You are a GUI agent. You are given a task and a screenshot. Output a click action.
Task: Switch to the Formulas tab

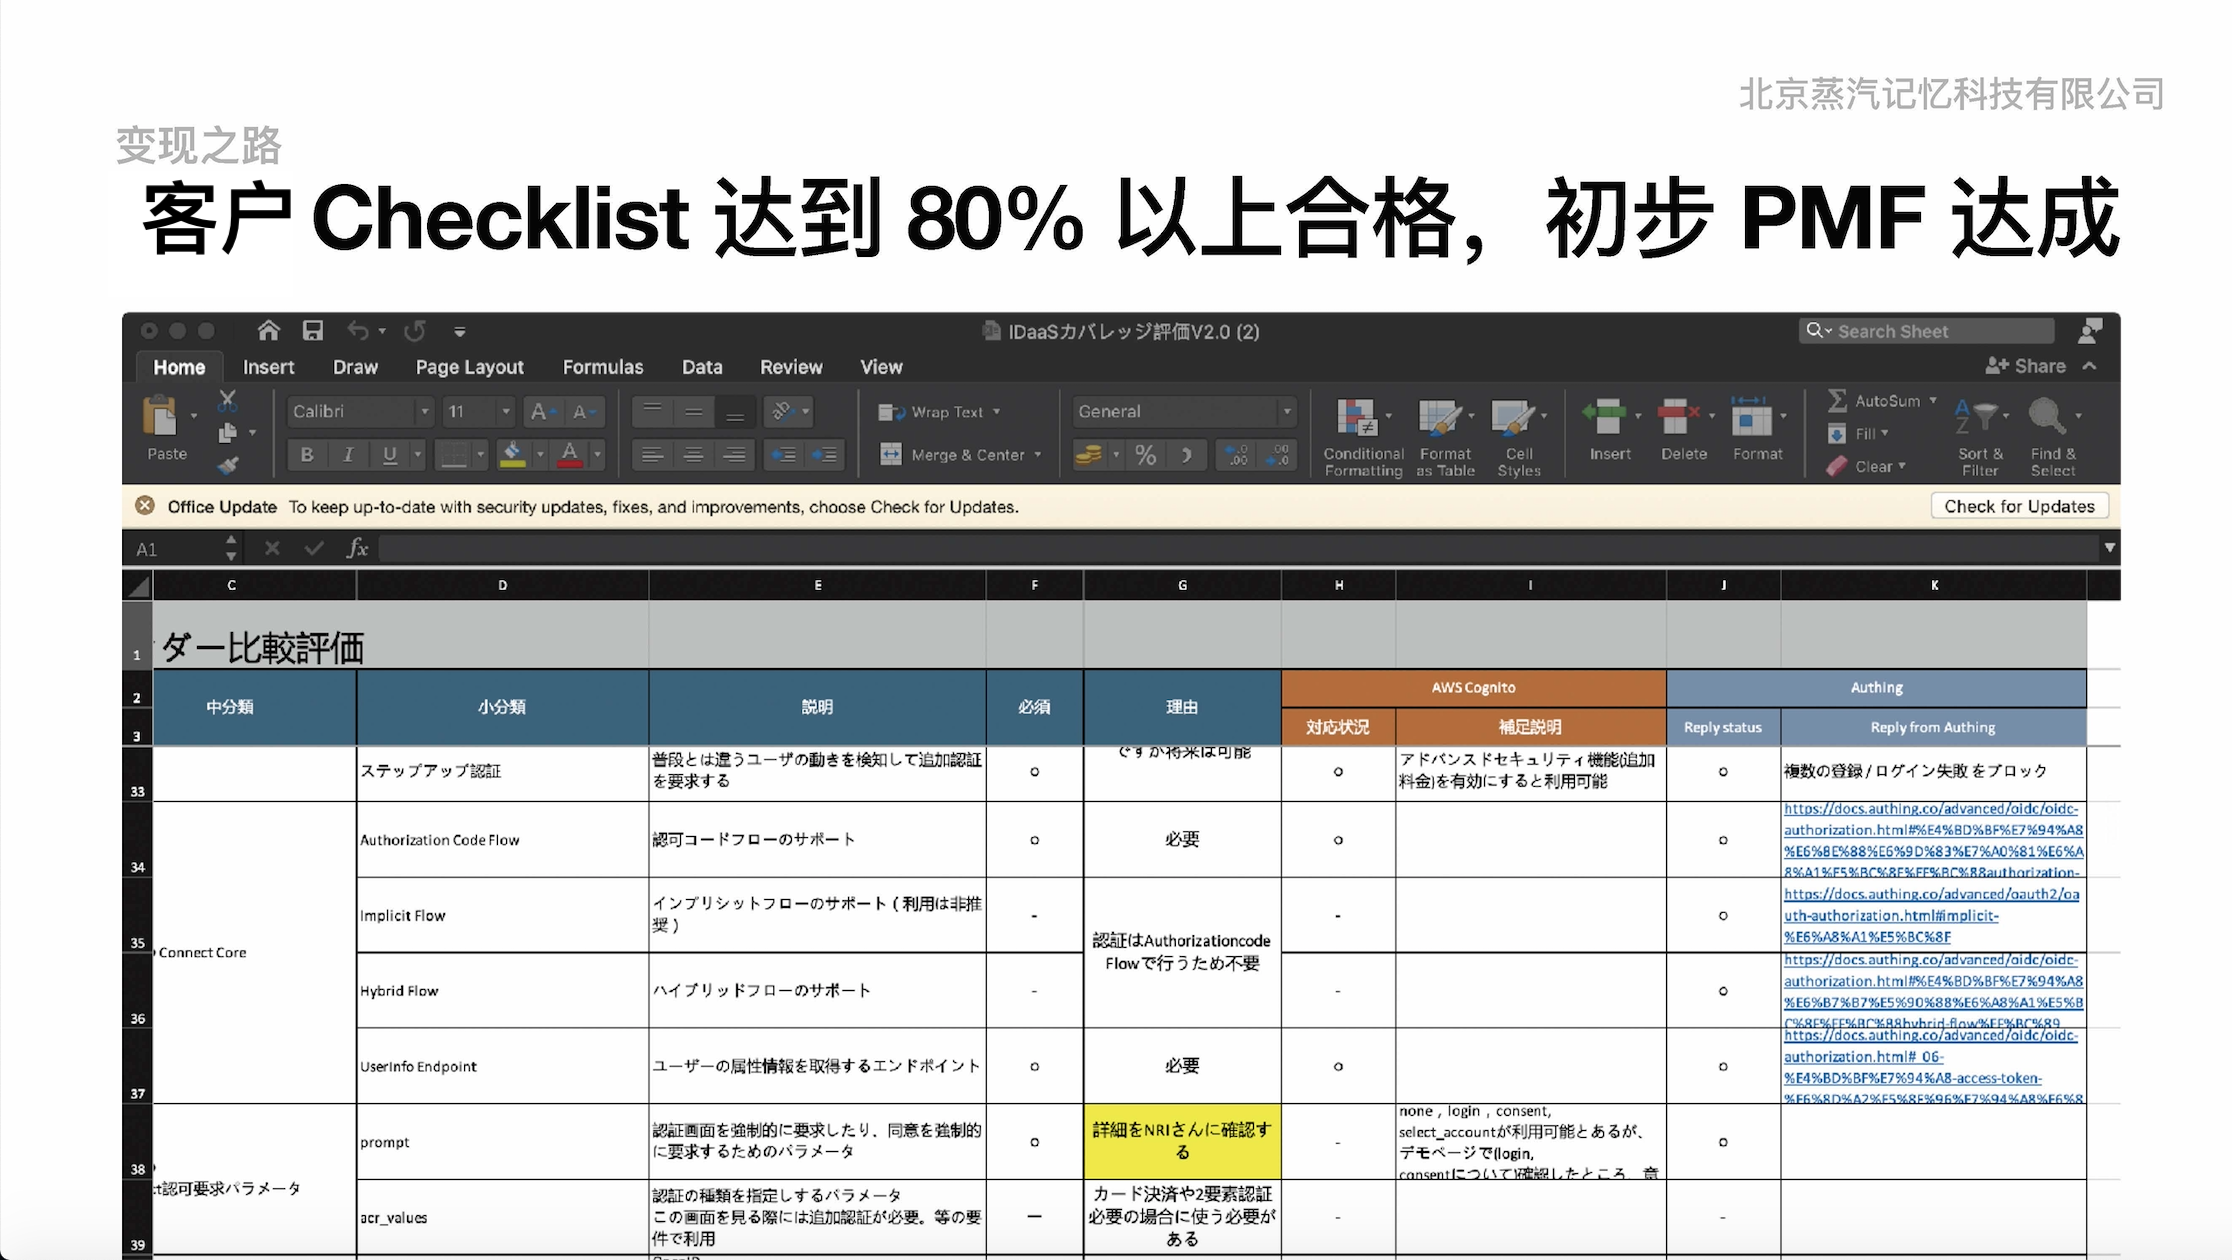click(603, 367)
